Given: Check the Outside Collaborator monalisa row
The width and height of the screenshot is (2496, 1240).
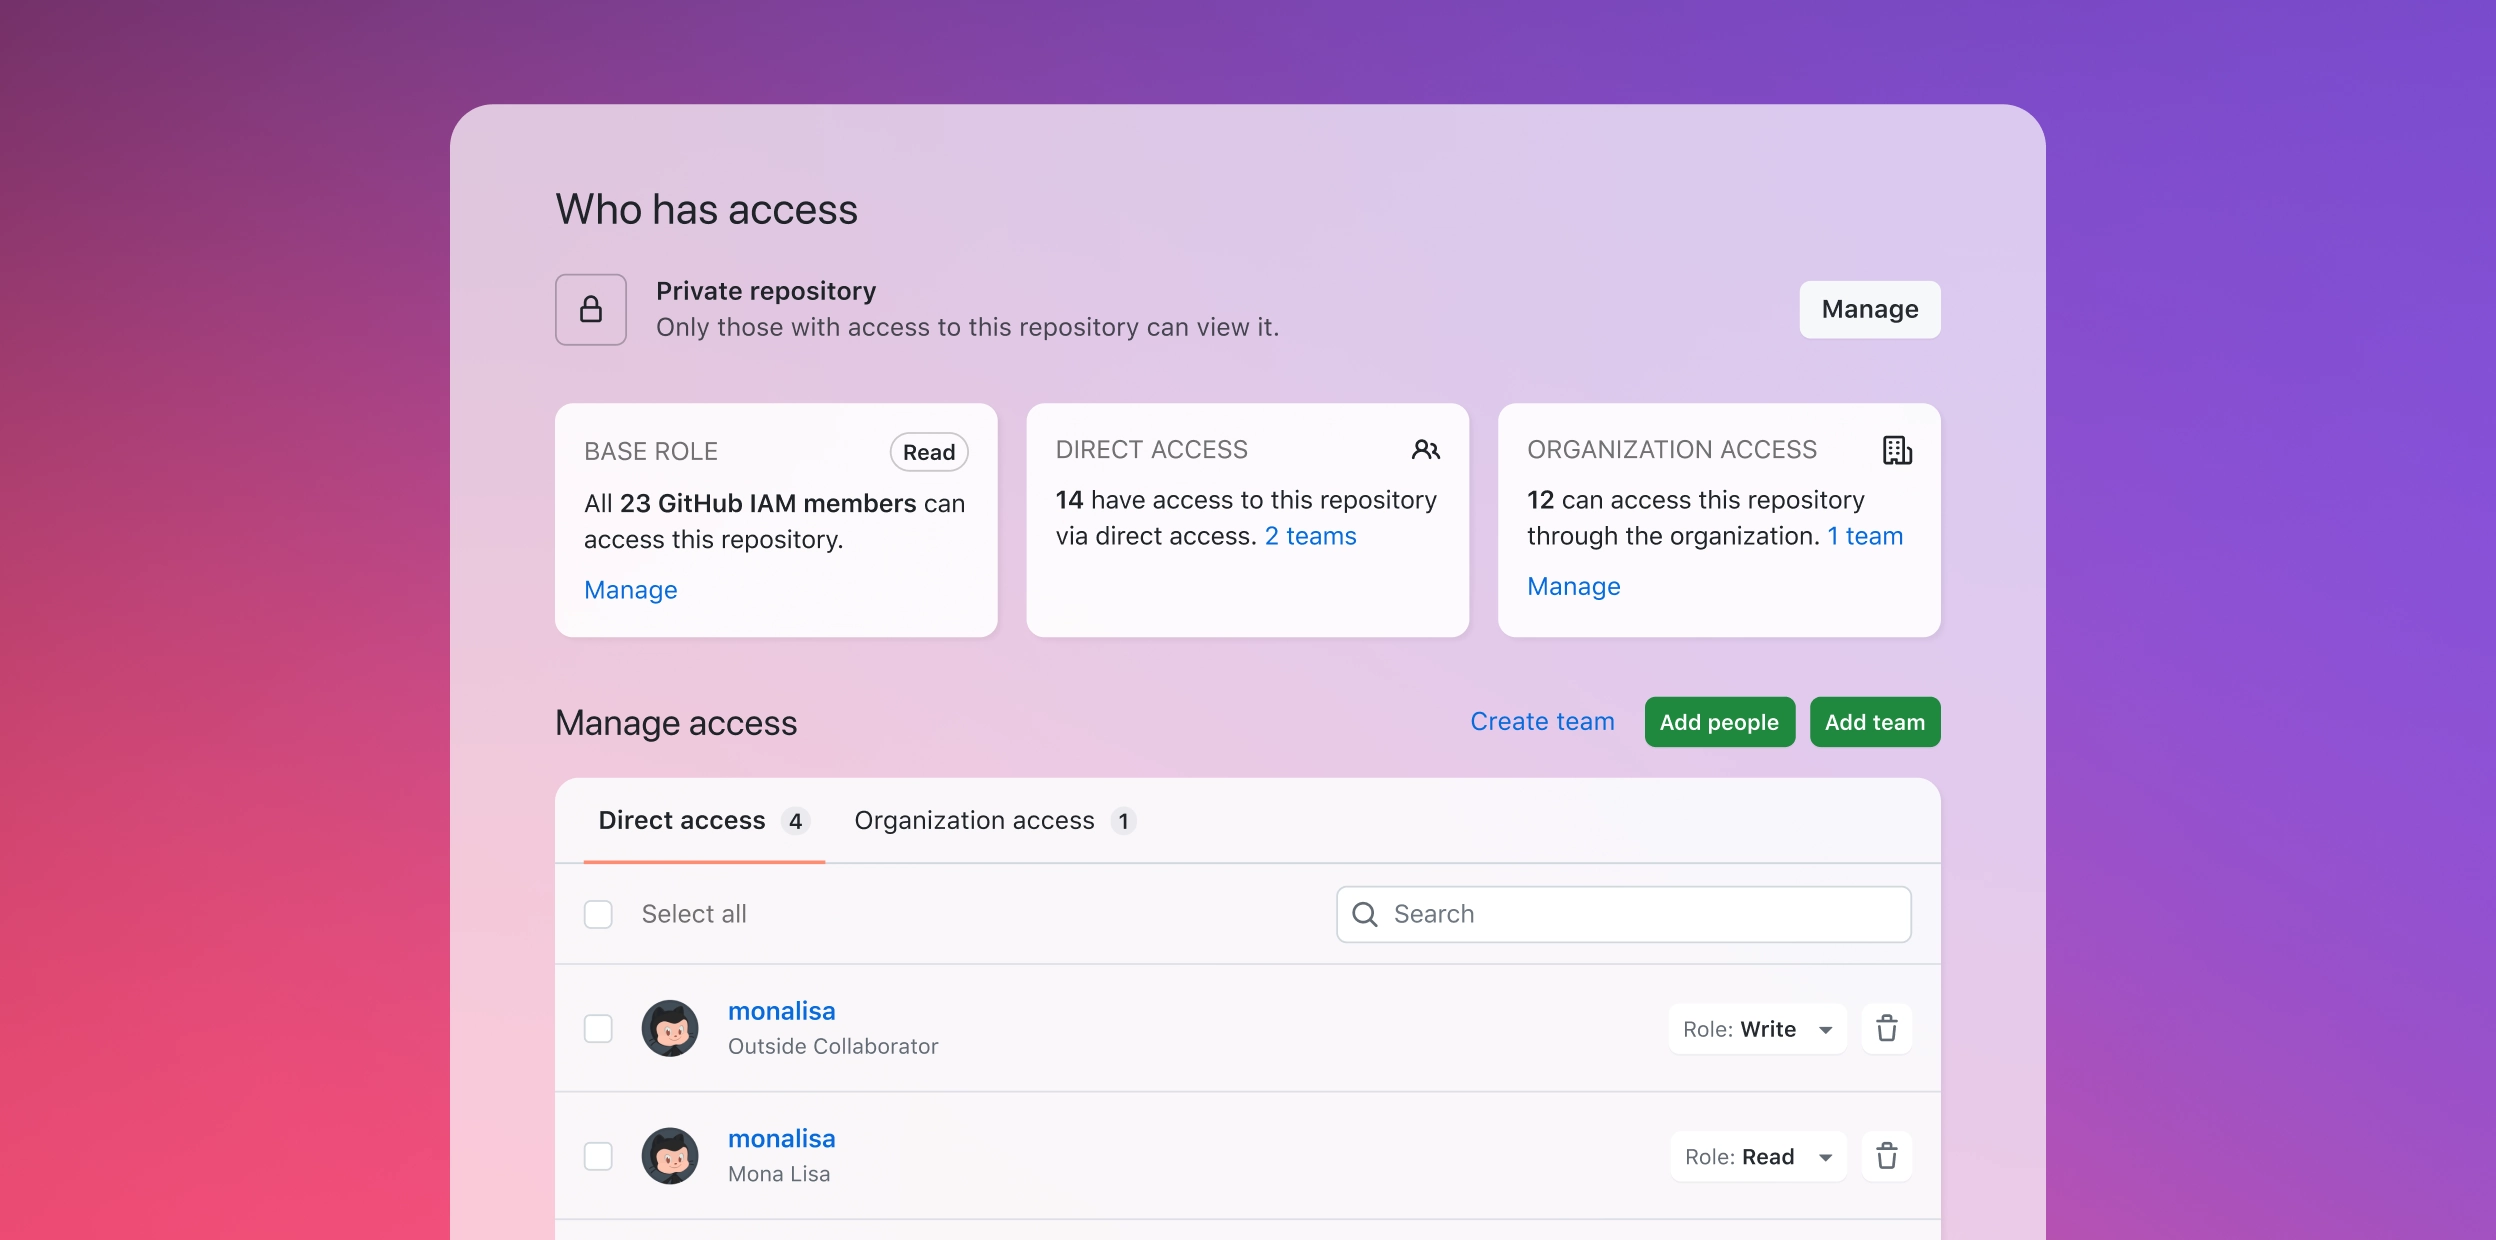Looking at the screenshot, I should tap(599, 1028).
